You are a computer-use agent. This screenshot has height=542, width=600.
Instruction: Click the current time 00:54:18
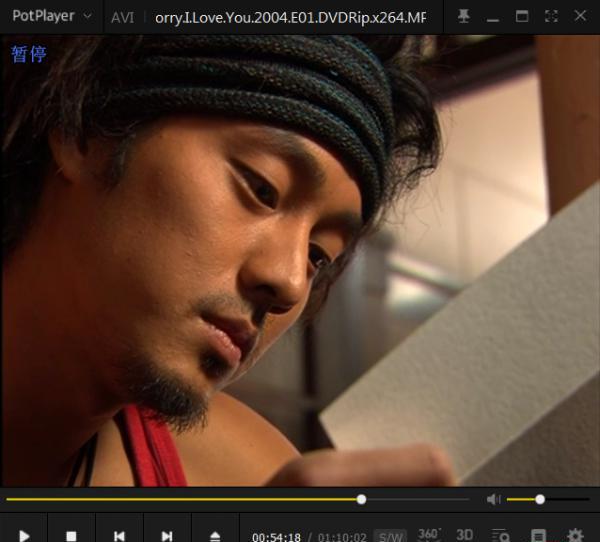(x=276, y=537)
